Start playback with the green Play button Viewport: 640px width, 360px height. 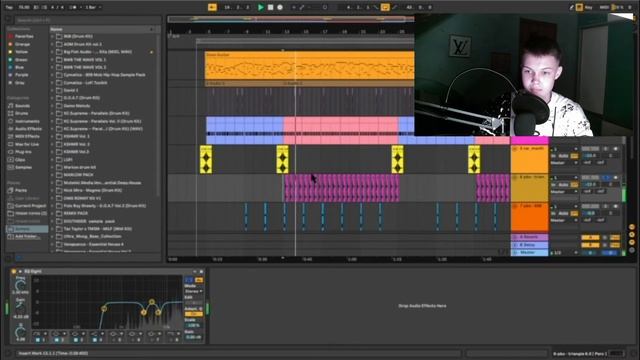[x=260, y=7]
